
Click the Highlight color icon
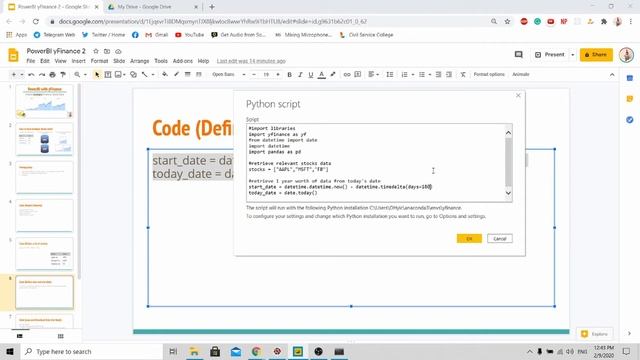point(333,75)
